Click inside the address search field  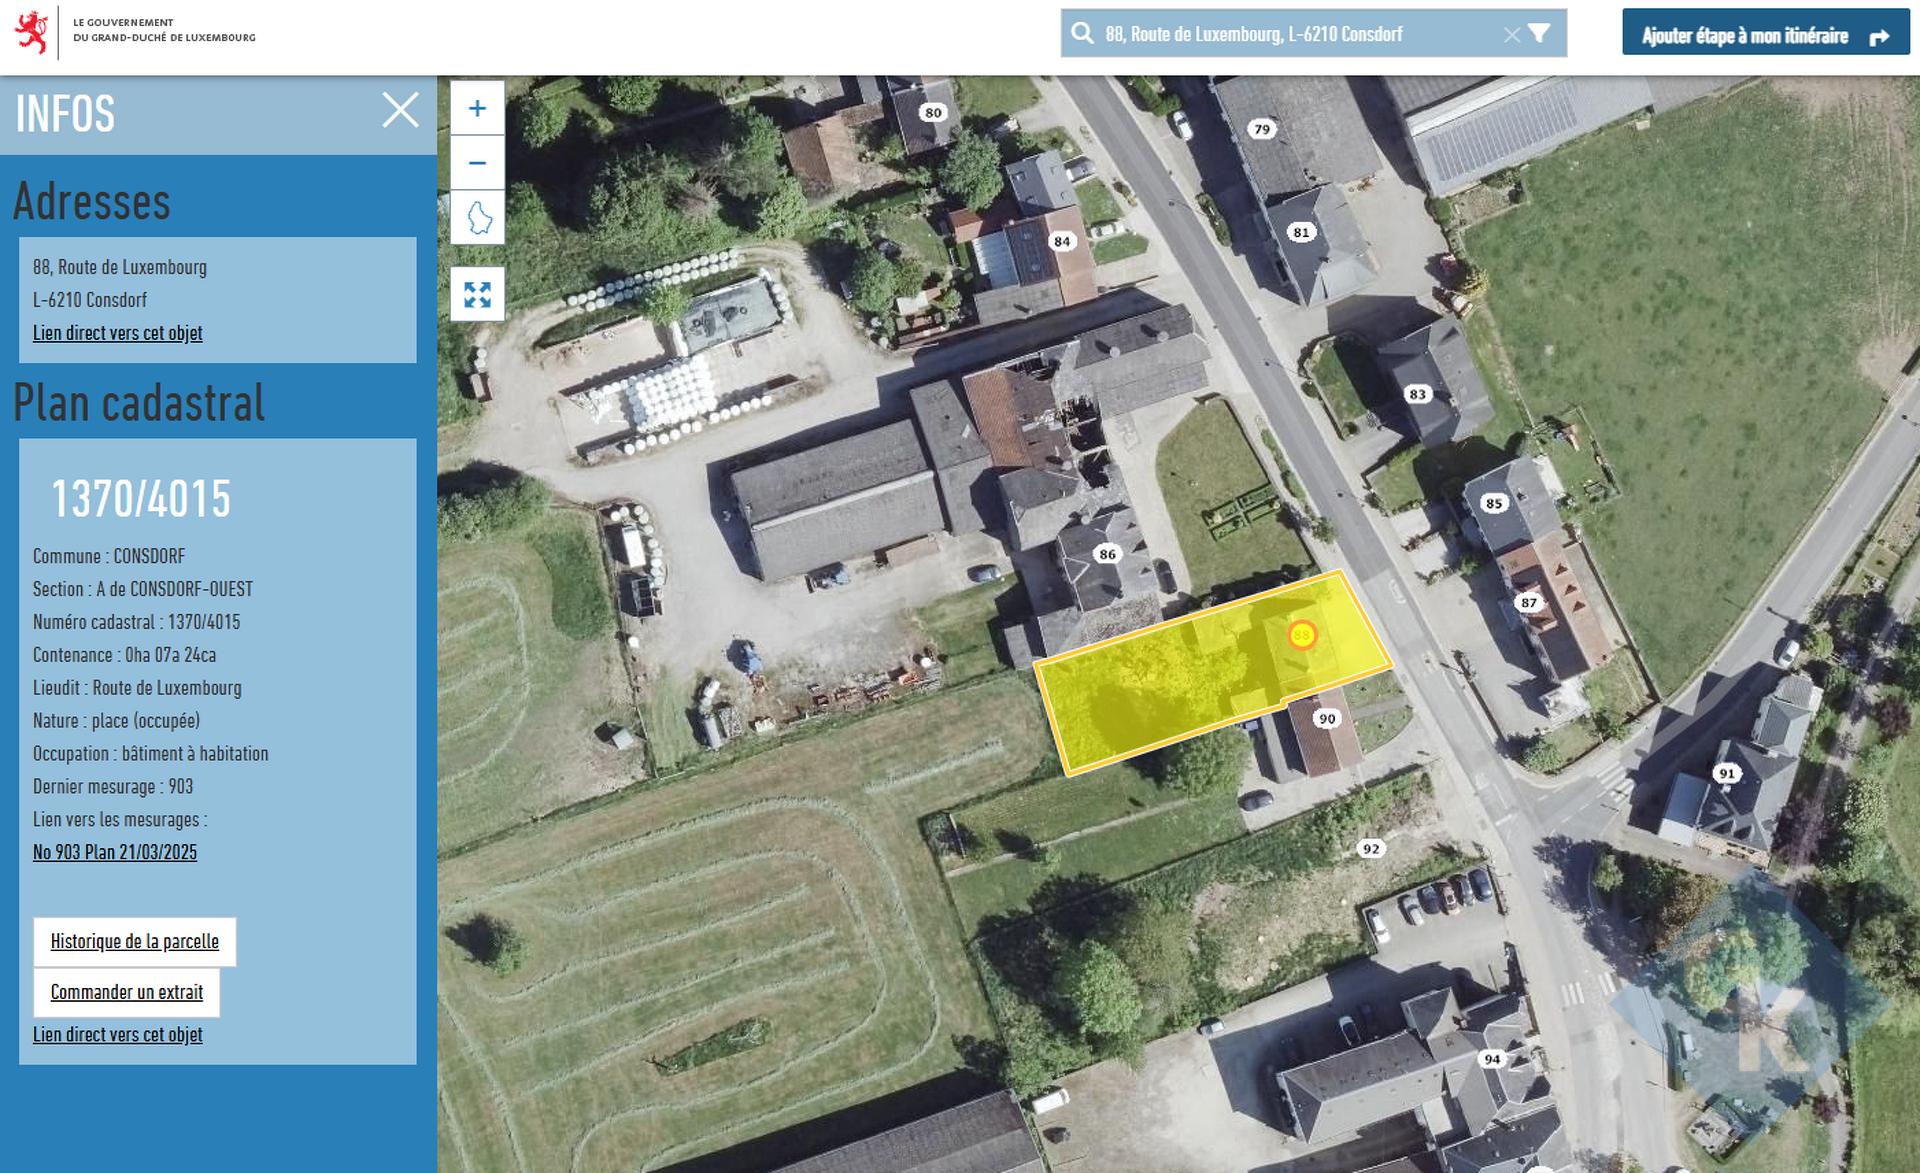tap(1290, 34)
